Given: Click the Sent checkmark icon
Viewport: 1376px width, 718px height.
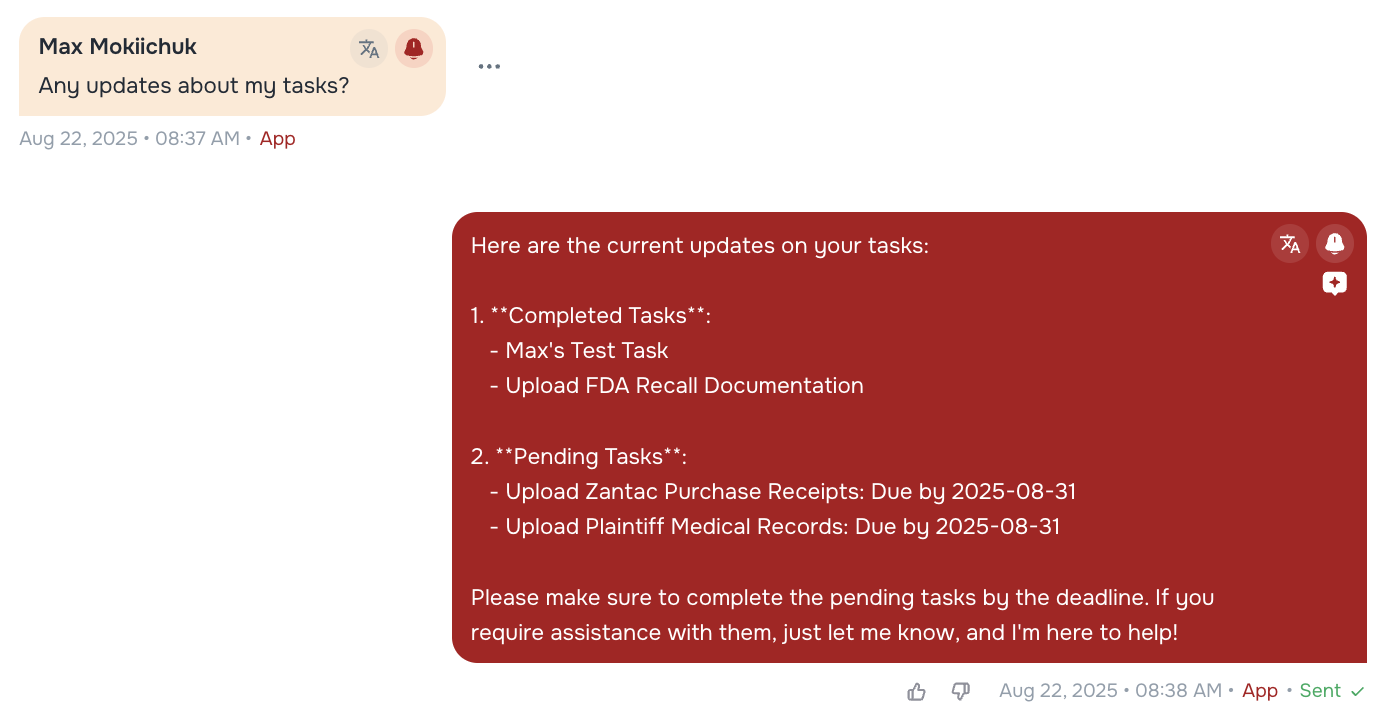Looking at the screenshot, I should pyautogui.click(x=1358, y=690).
